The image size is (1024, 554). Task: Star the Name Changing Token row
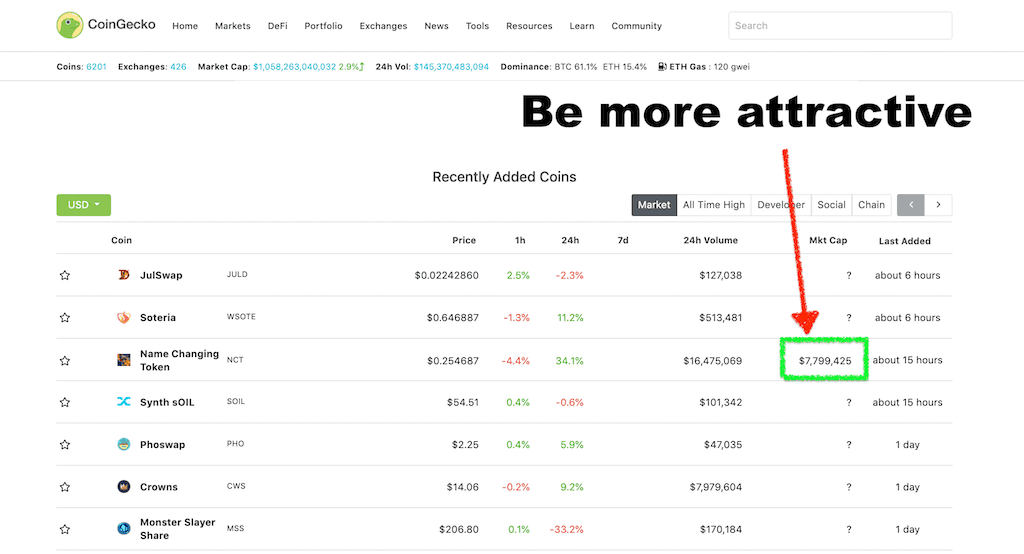65,361
